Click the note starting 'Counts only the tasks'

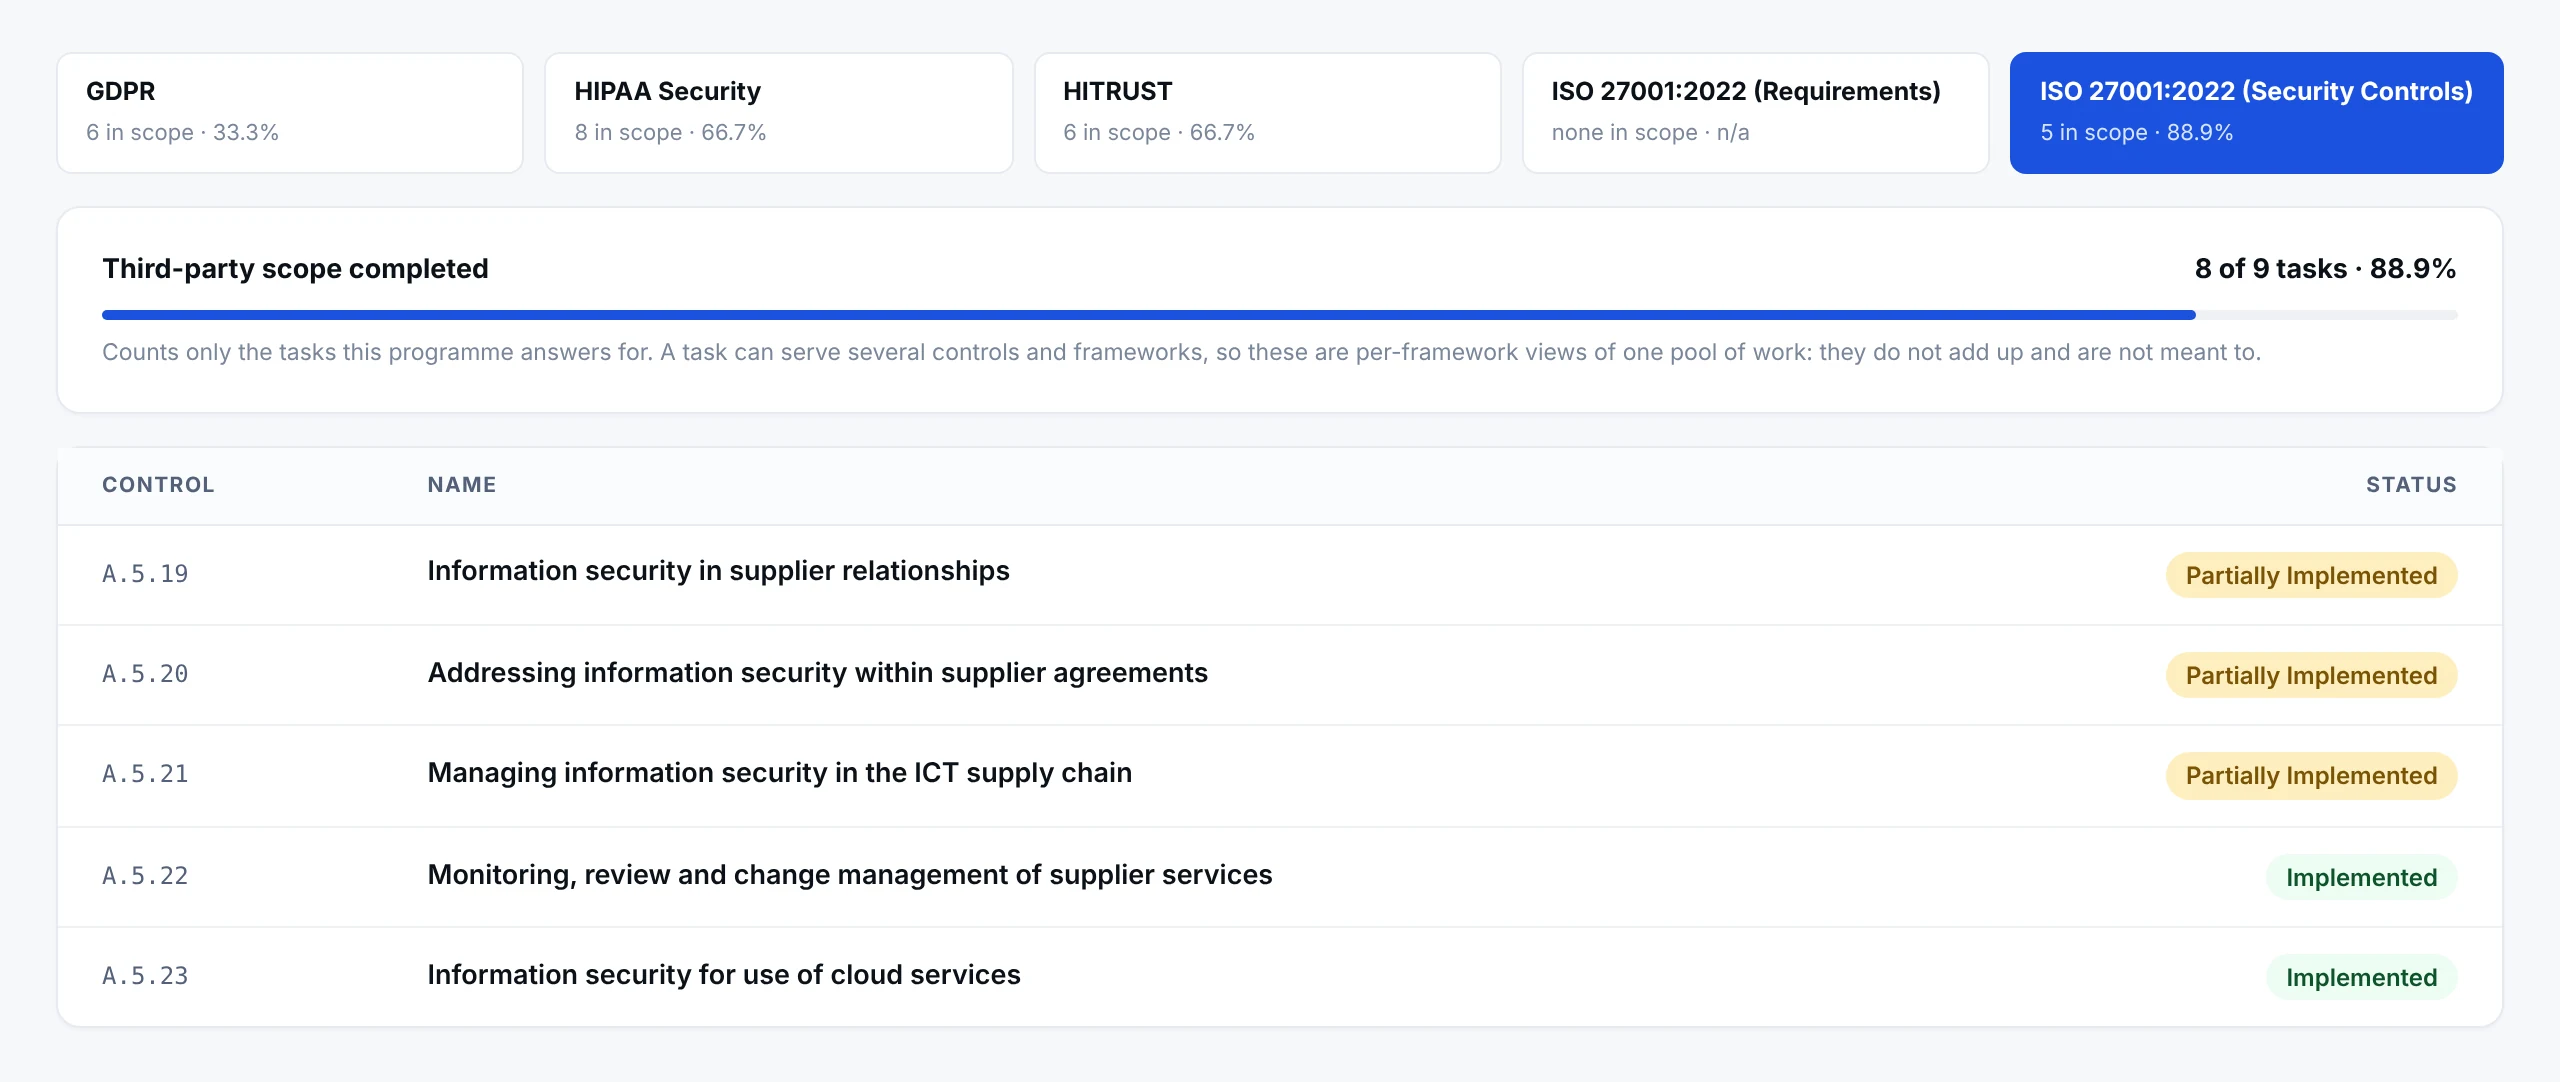pyautogui.click(x=1181, y=352)
